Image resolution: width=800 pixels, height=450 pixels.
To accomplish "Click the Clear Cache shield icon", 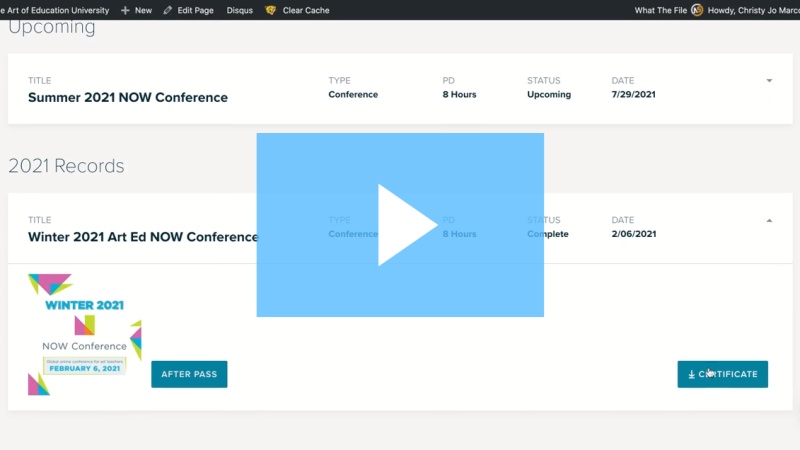I will [x=270, y=10].
